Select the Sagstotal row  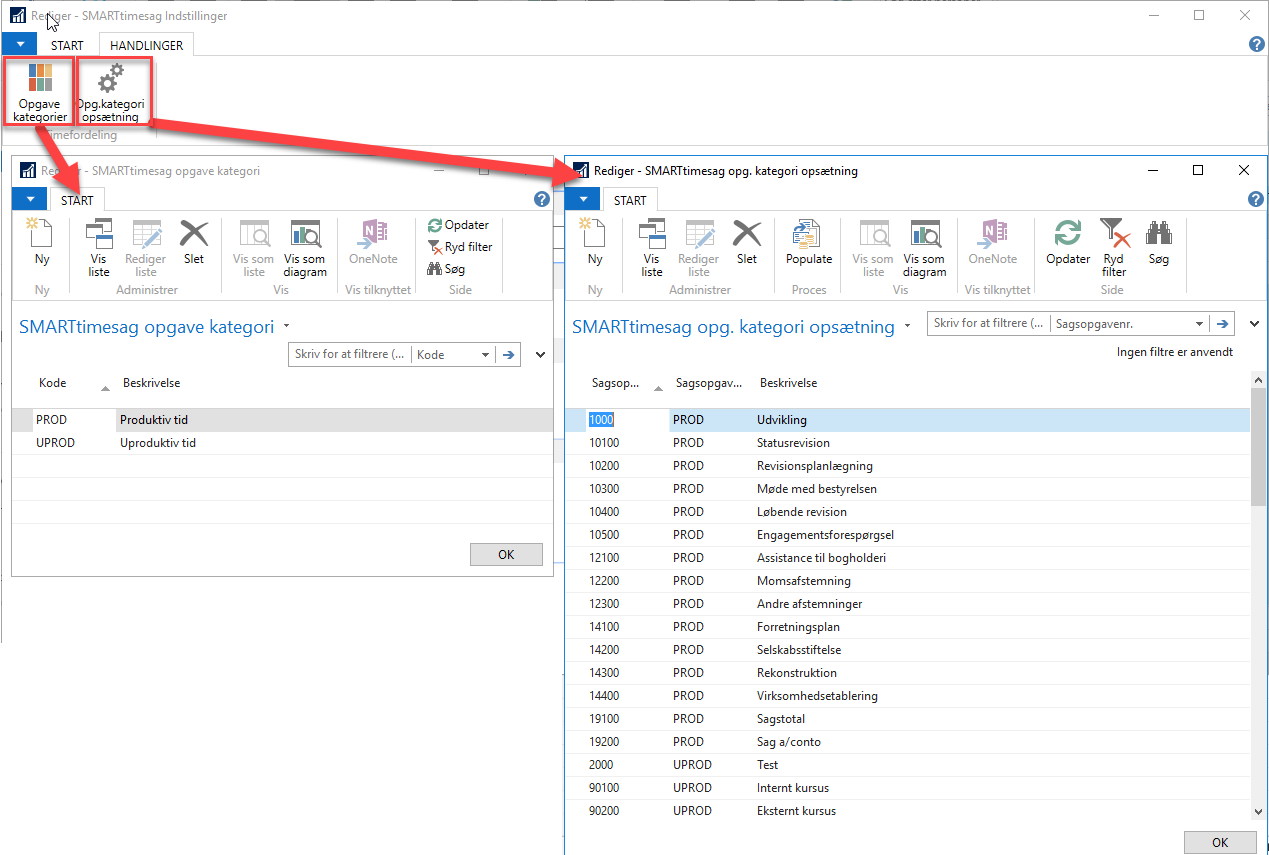(x=908, y=719)
